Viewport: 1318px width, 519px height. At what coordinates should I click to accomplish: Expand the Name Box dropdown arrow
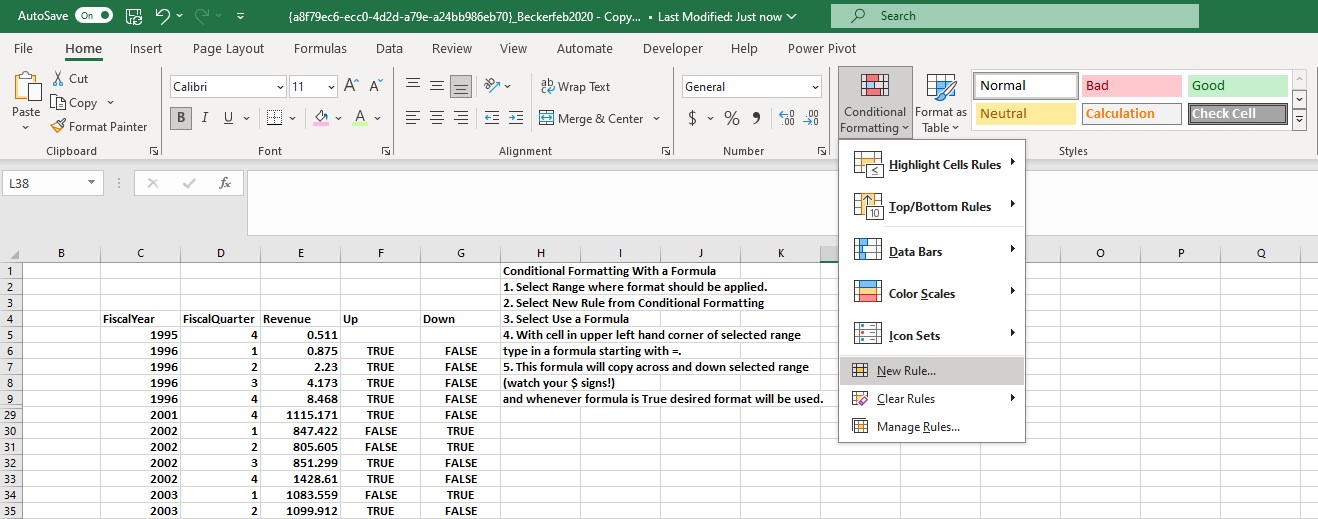(91, 183)
